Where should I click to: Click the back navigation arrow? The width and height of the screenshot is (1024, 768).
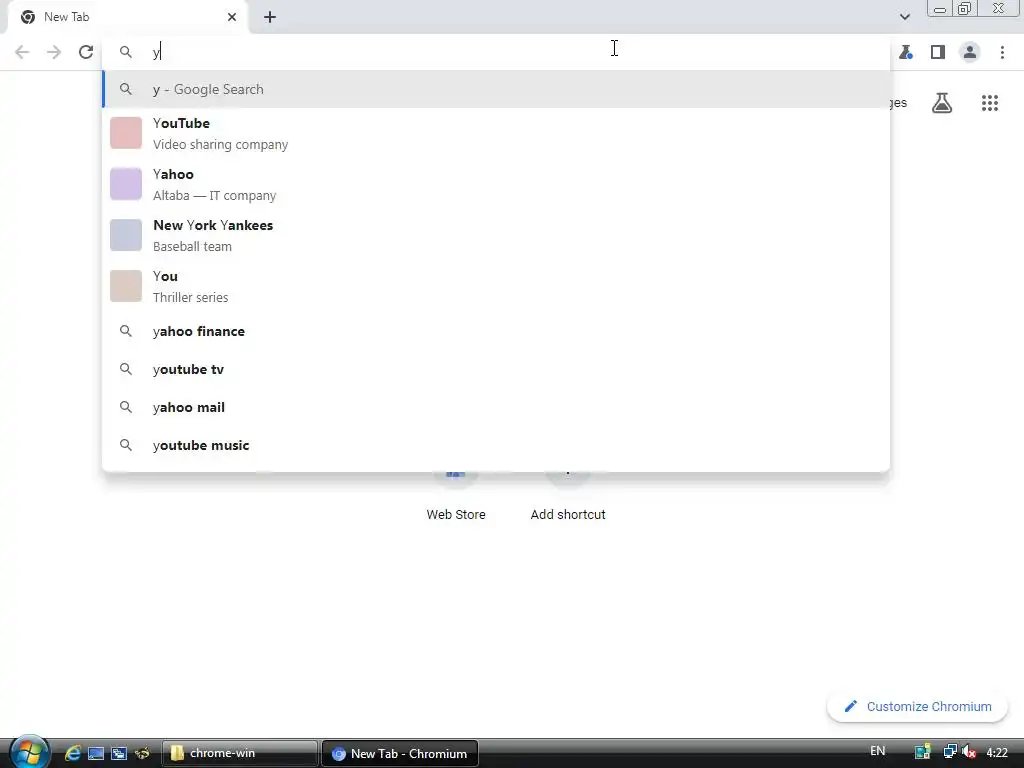point(22,52)
